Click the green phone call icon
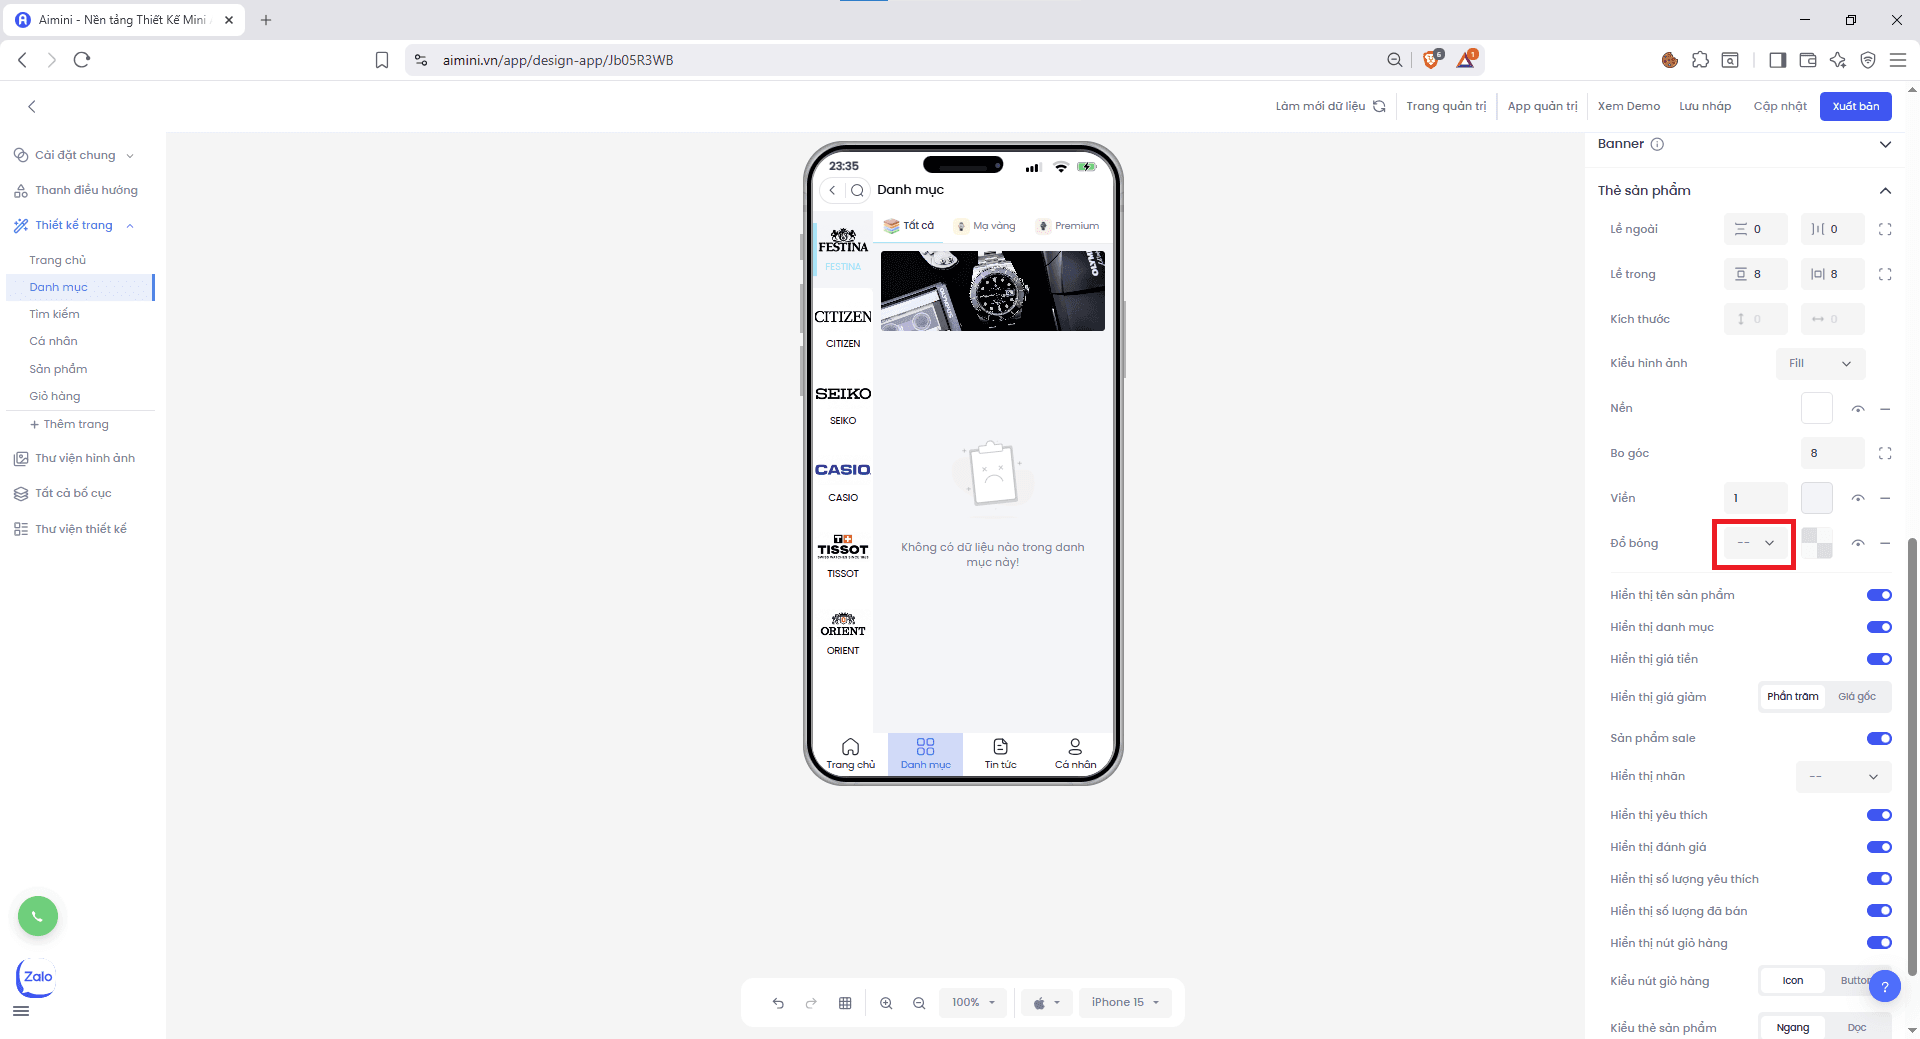Viewport: 1920px width, 1039px height. pyautogui.click(x=38, y=916)
